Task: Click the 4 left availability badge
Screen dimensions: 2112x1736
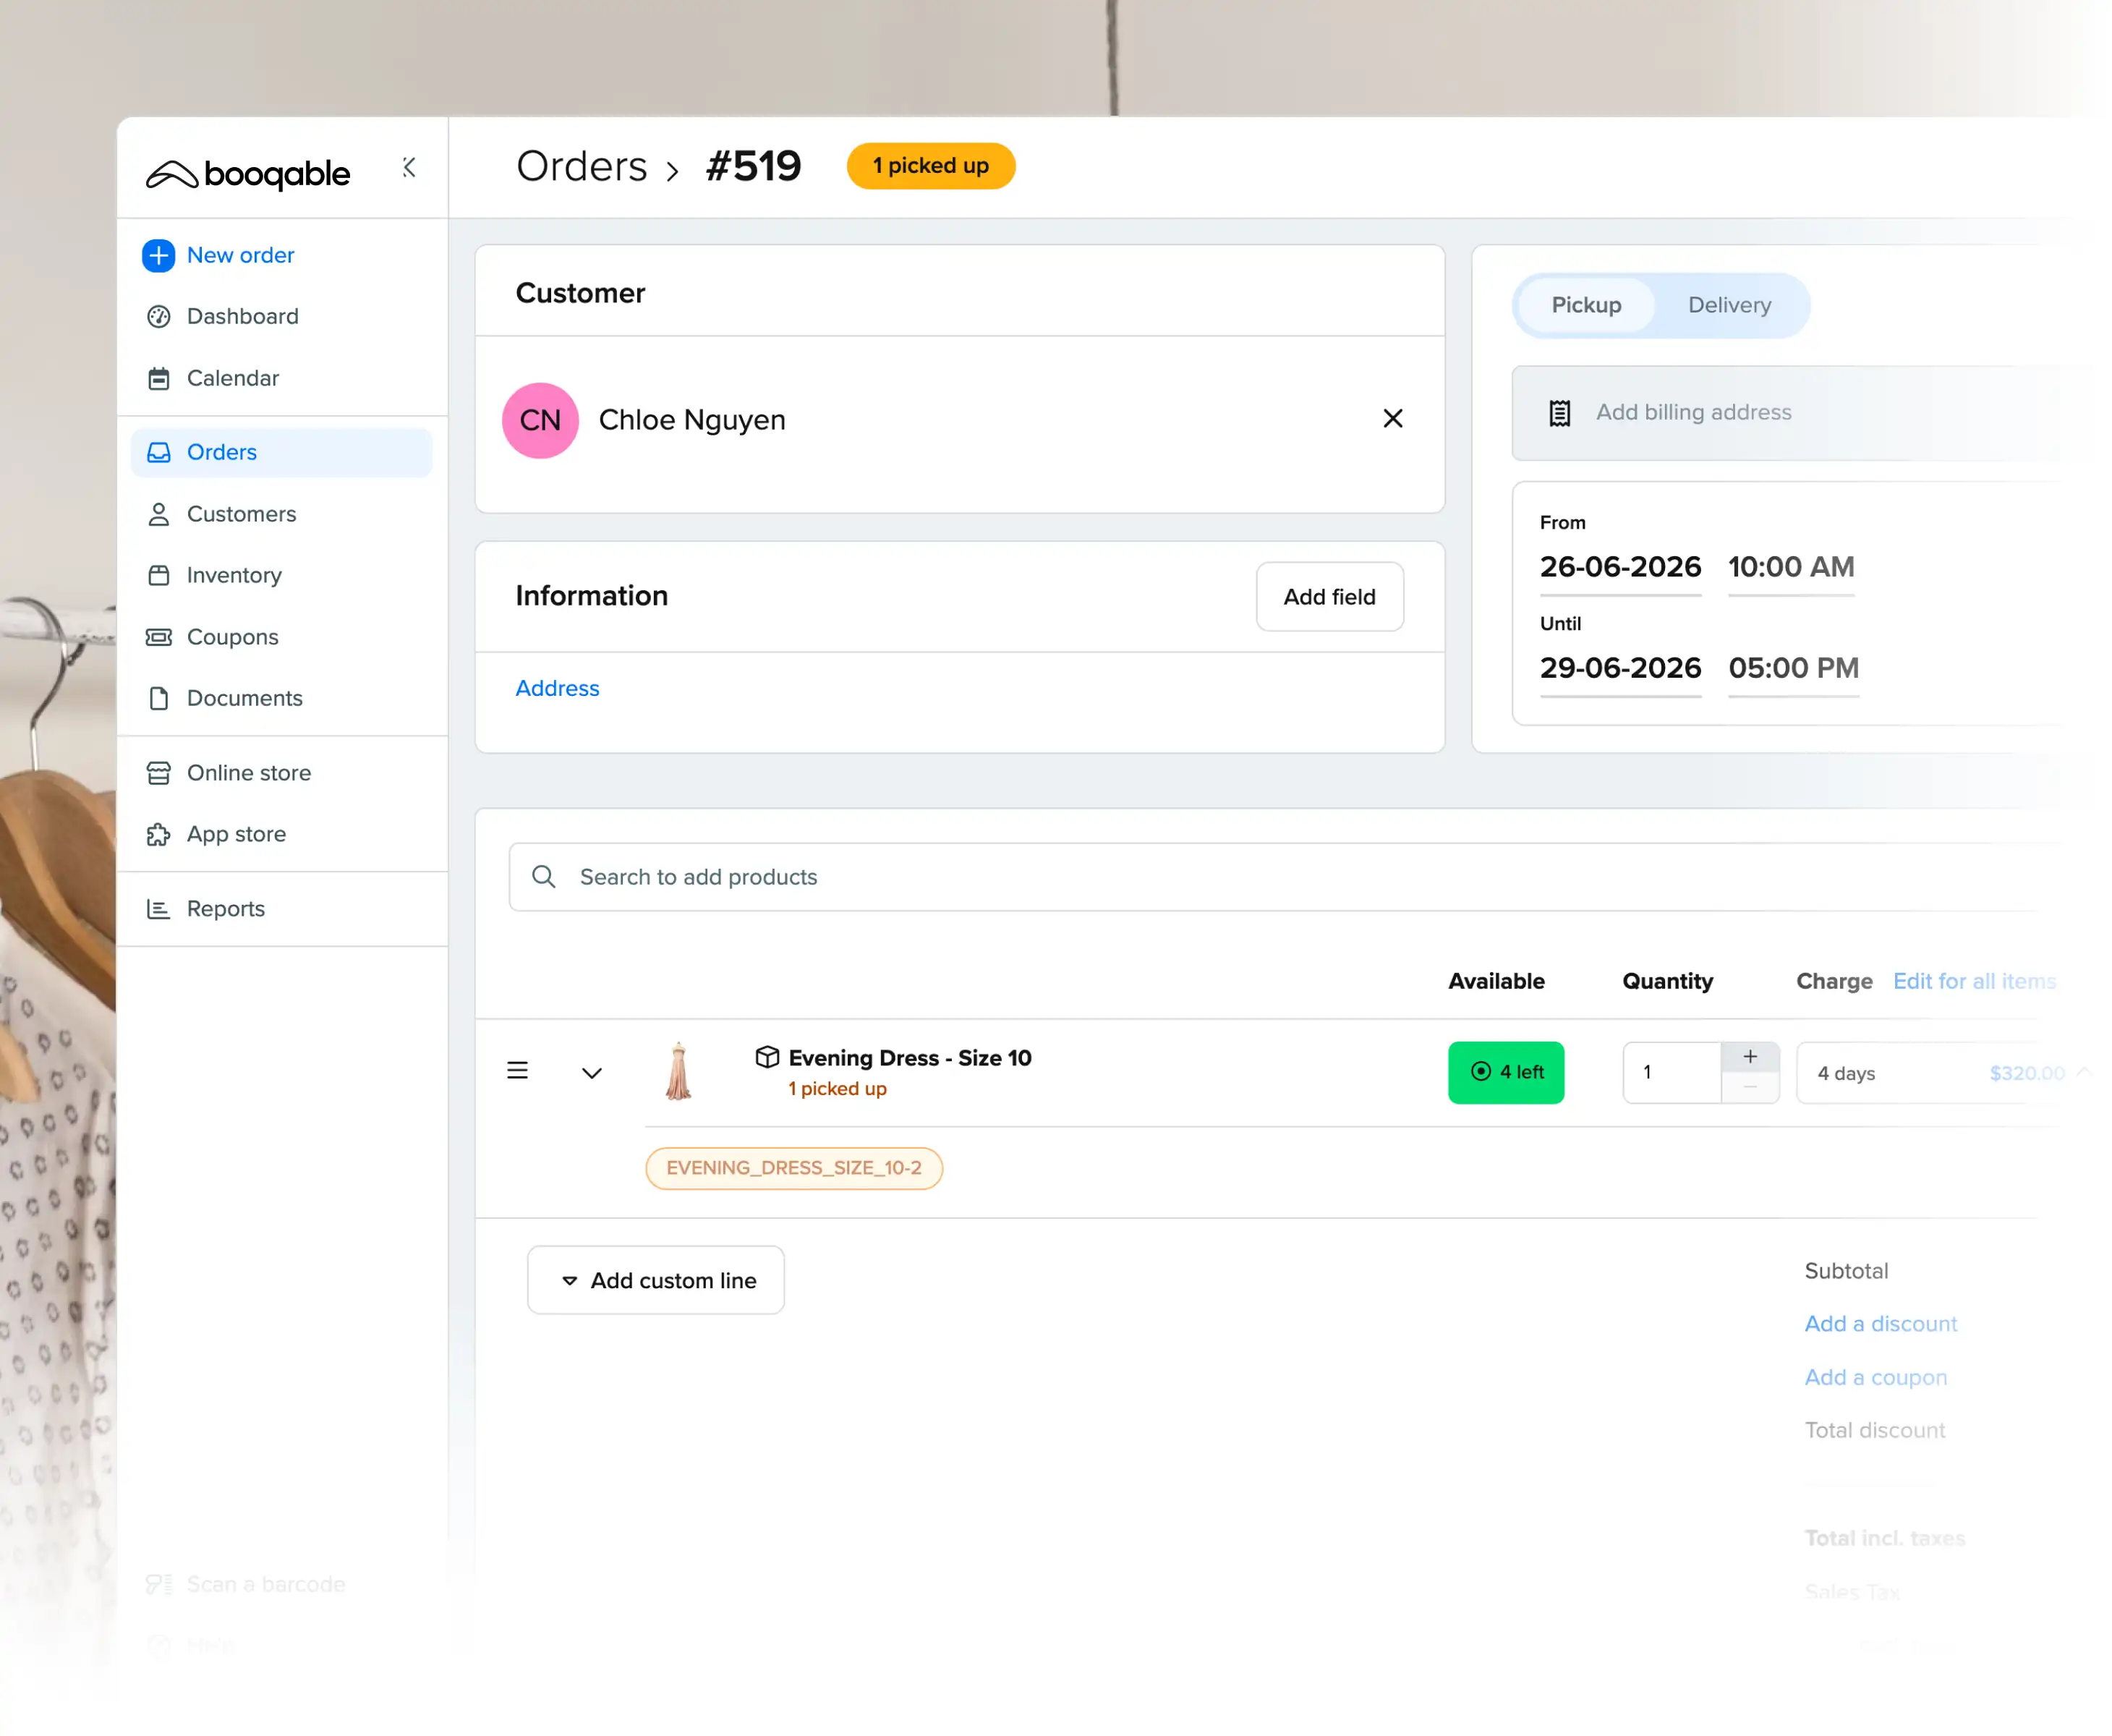Action: pyautogui.click(x=1506, y=1073)
